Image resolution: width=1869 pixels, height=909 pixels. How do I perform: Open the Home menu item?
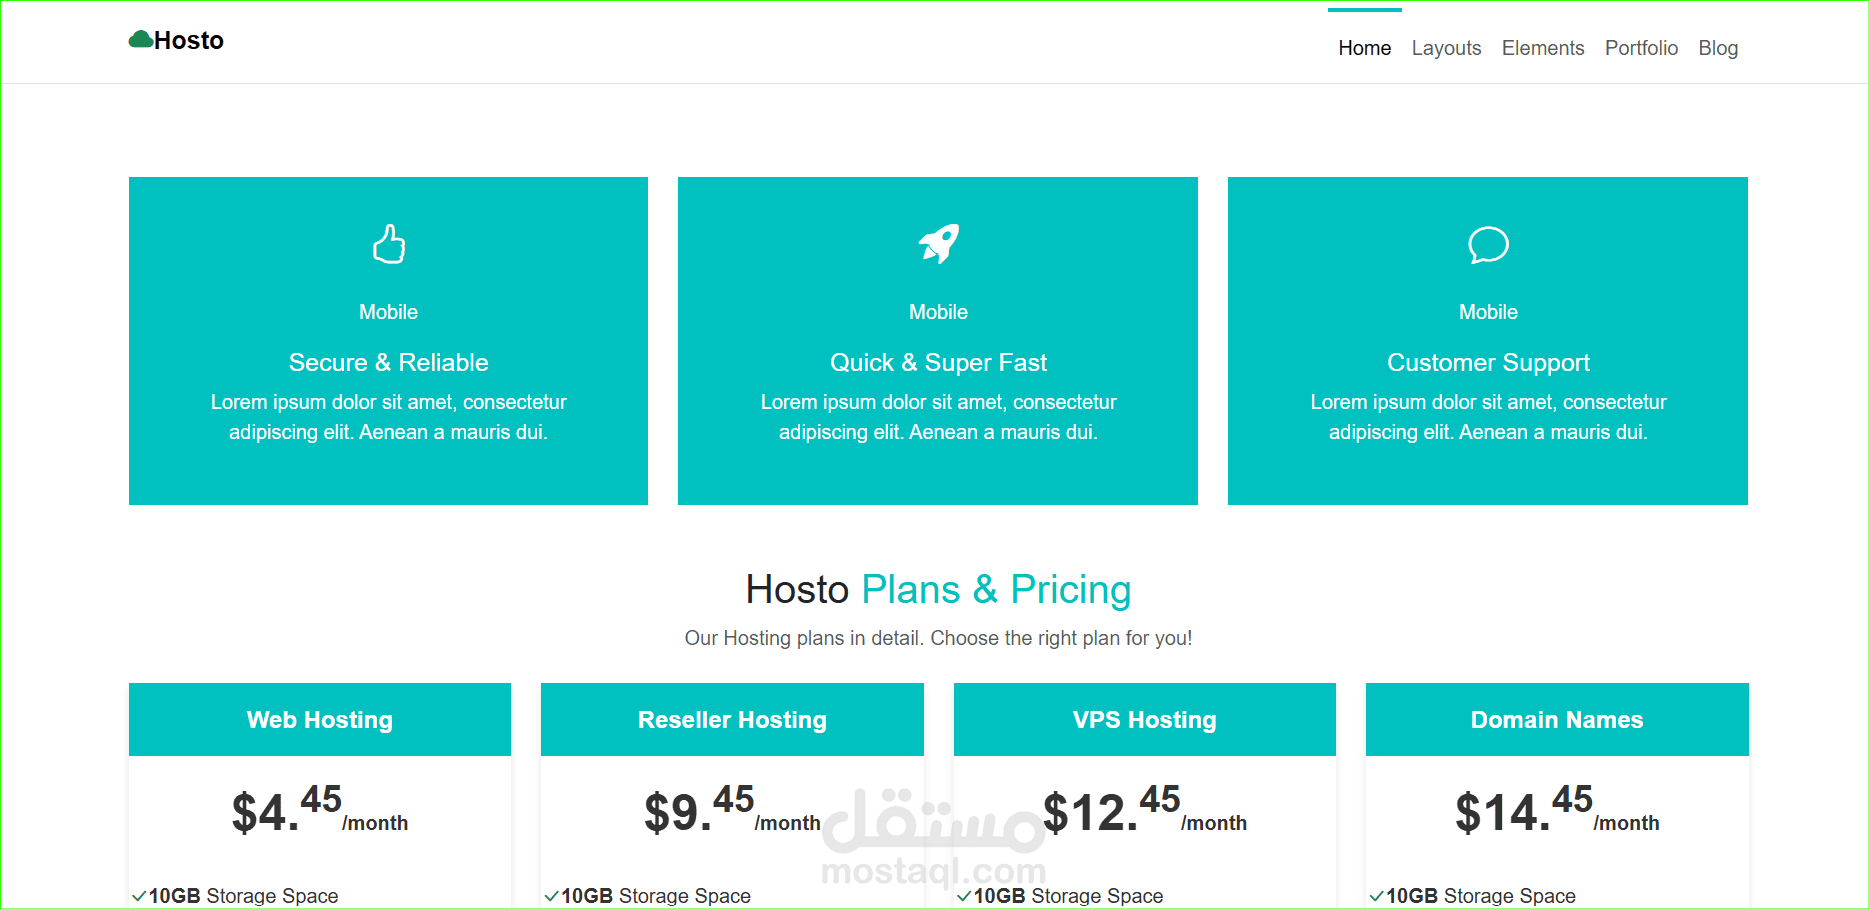(1365, 48)
